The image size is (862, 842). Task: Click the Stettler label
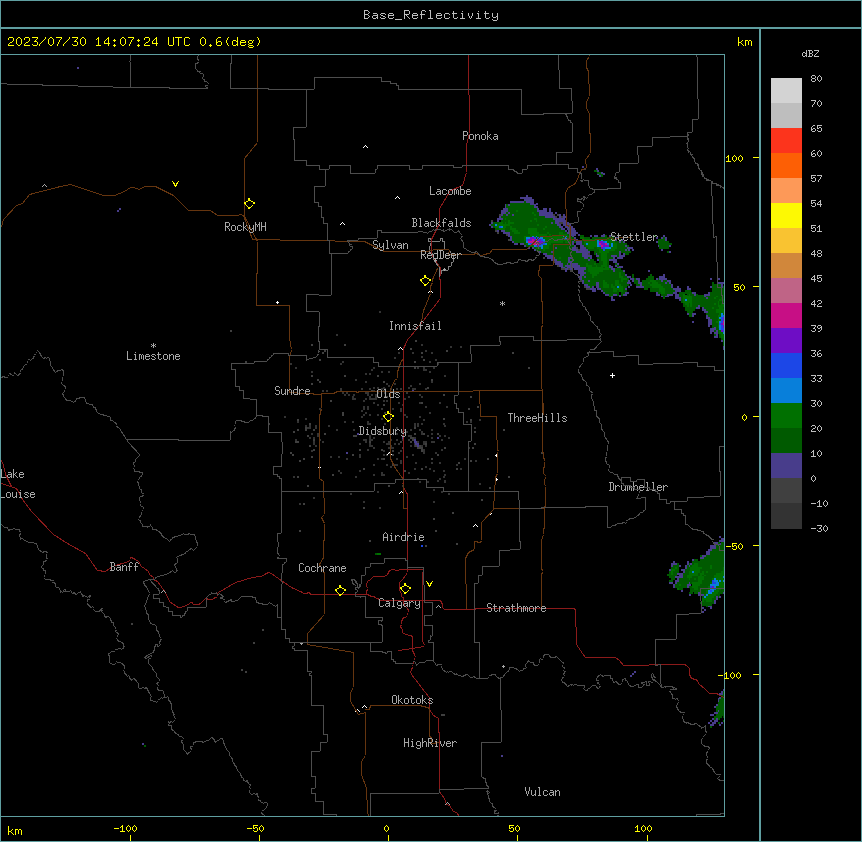[x=634, y=237]
